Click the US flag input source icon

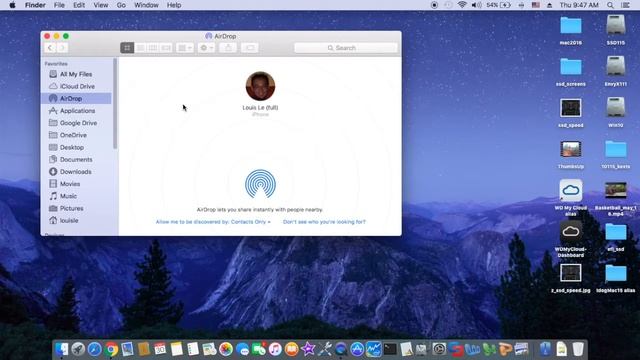pos(536,5)
